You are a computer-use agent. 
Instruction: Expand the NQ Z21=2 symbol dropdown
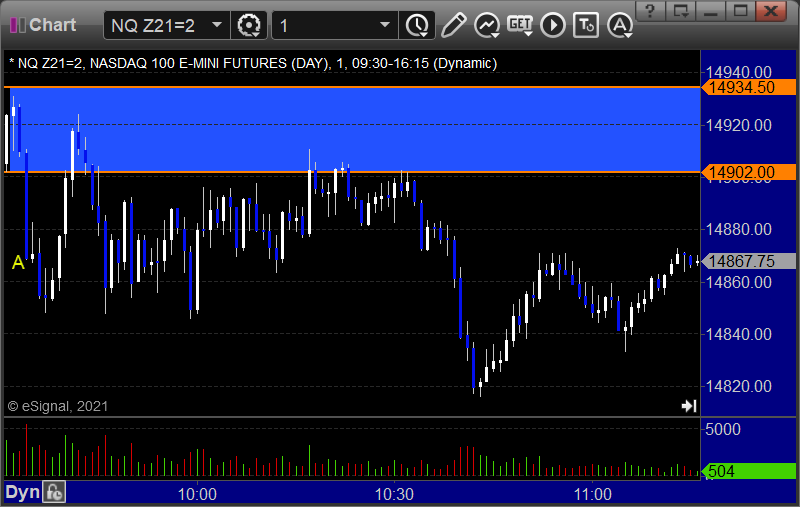217,24
